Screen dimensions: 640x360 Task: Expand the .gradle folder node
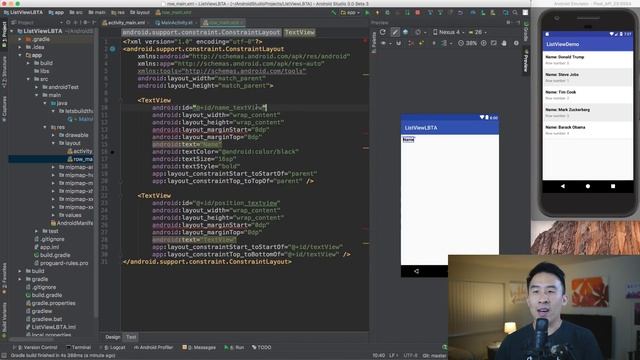(x=20, y=39)
